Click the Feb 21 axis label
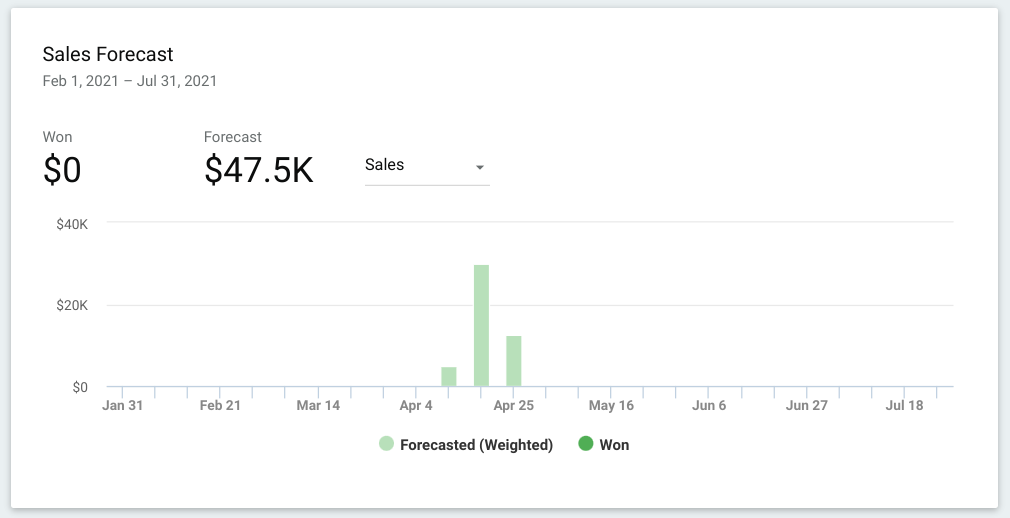 [x=220, y=406]
